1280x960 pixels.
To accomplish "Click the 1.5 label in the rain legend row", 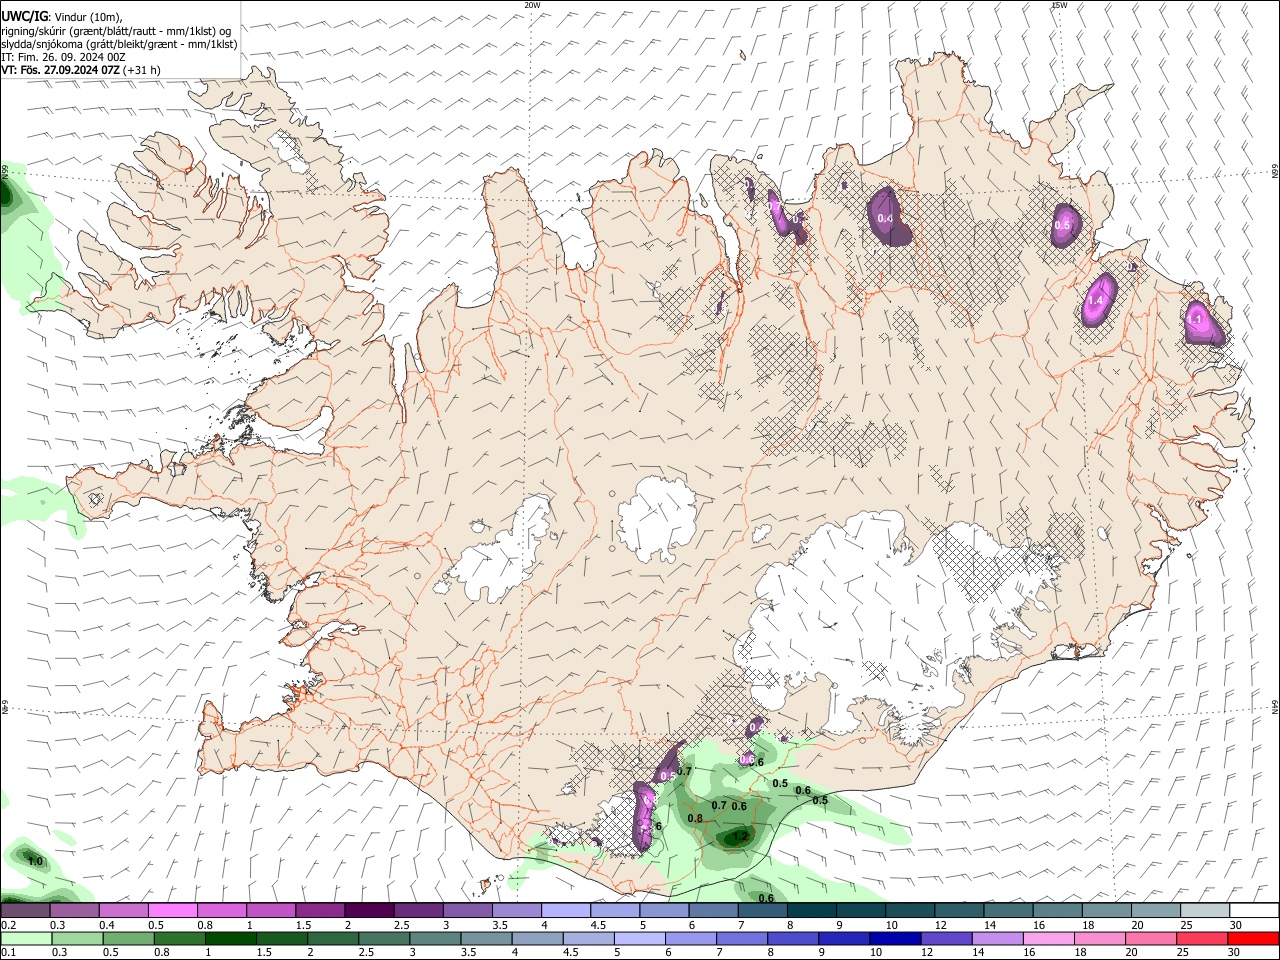I will coord(263,952).
